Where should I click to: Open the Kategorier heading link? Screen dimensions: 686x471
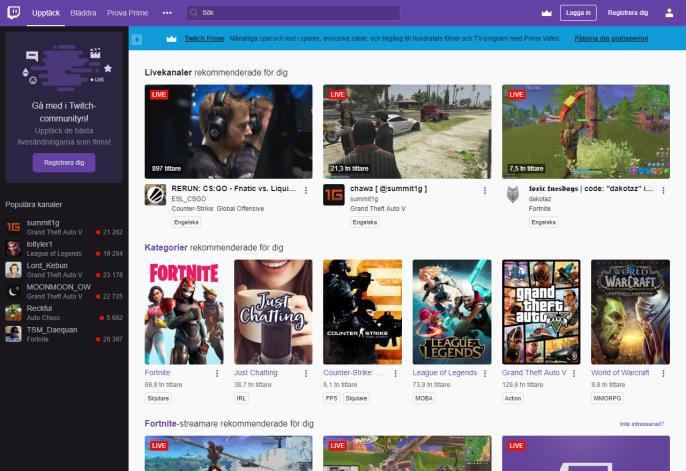[x=166, y=248]
